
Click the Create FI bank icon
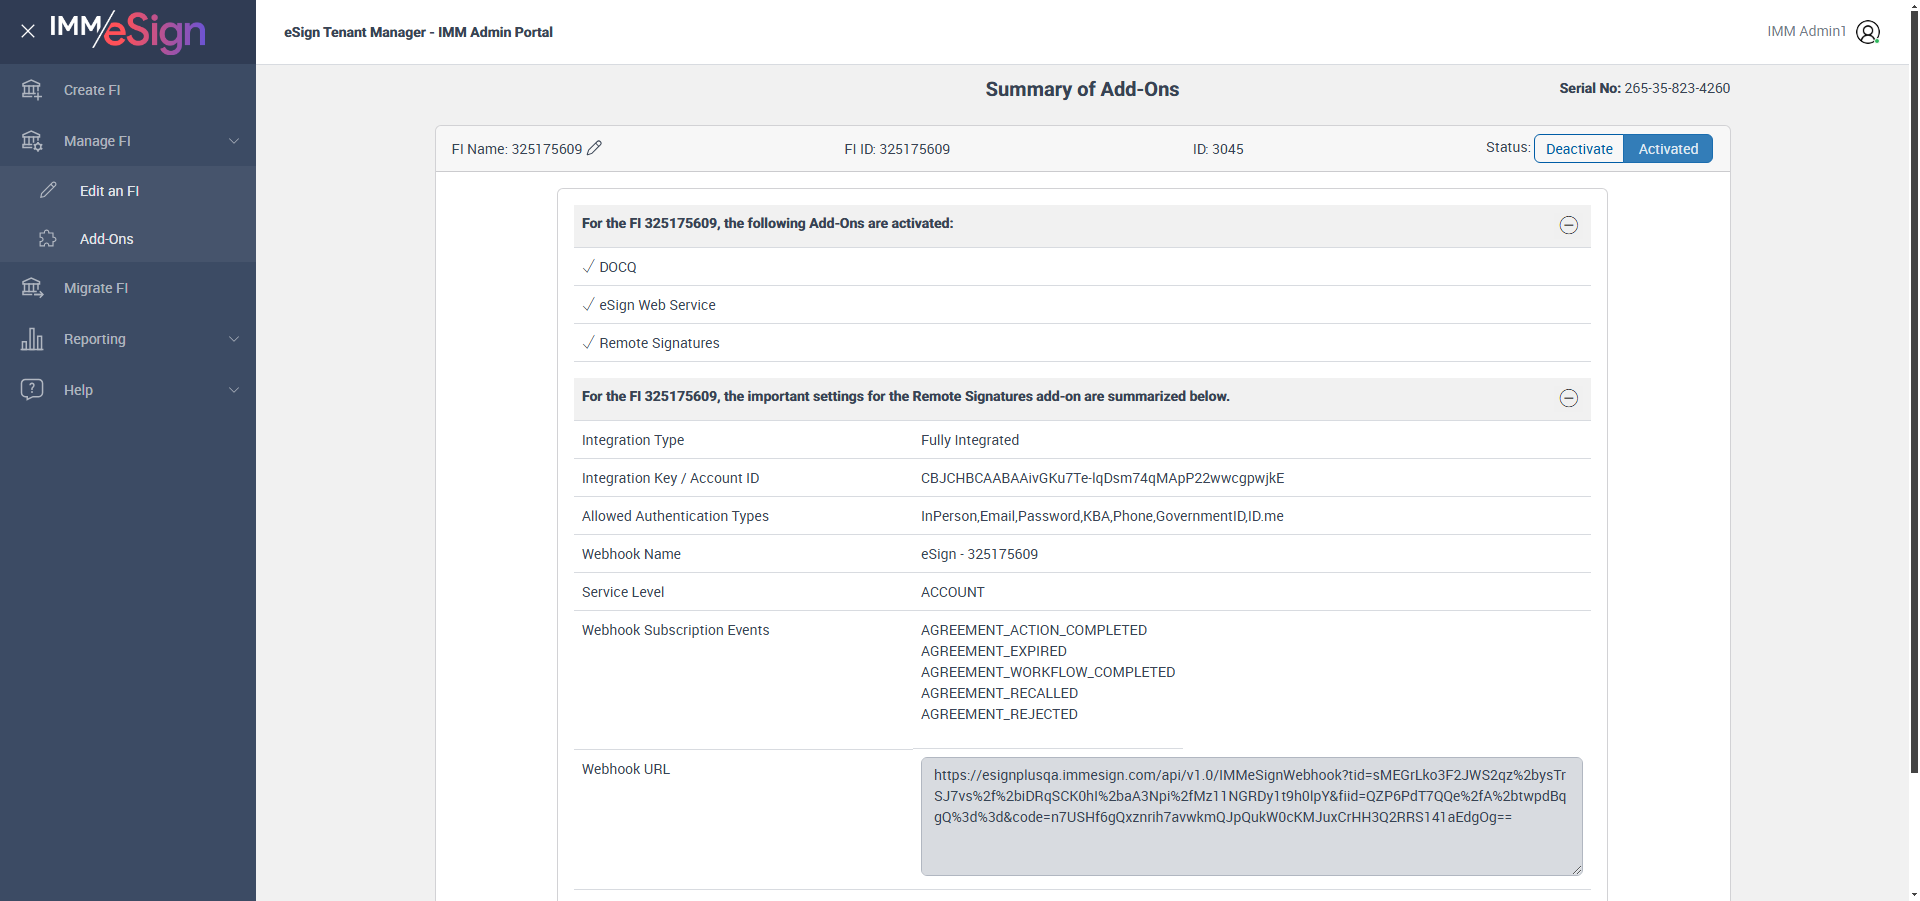coord(32,90)
